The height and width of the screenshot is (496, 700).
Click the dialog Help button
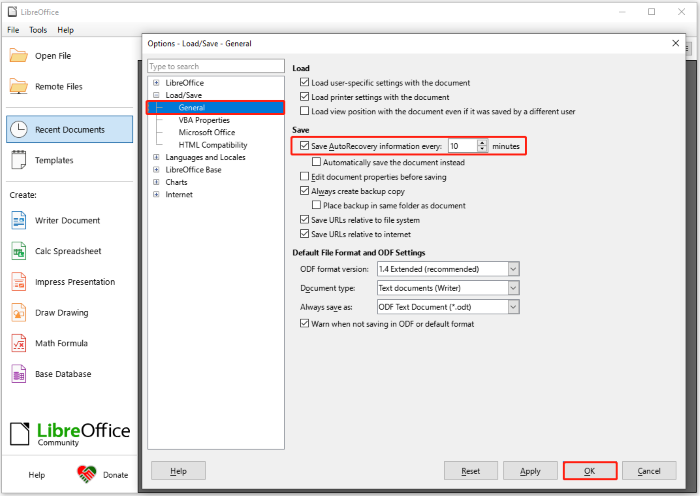pyautogui.click(x=178, y=471)
